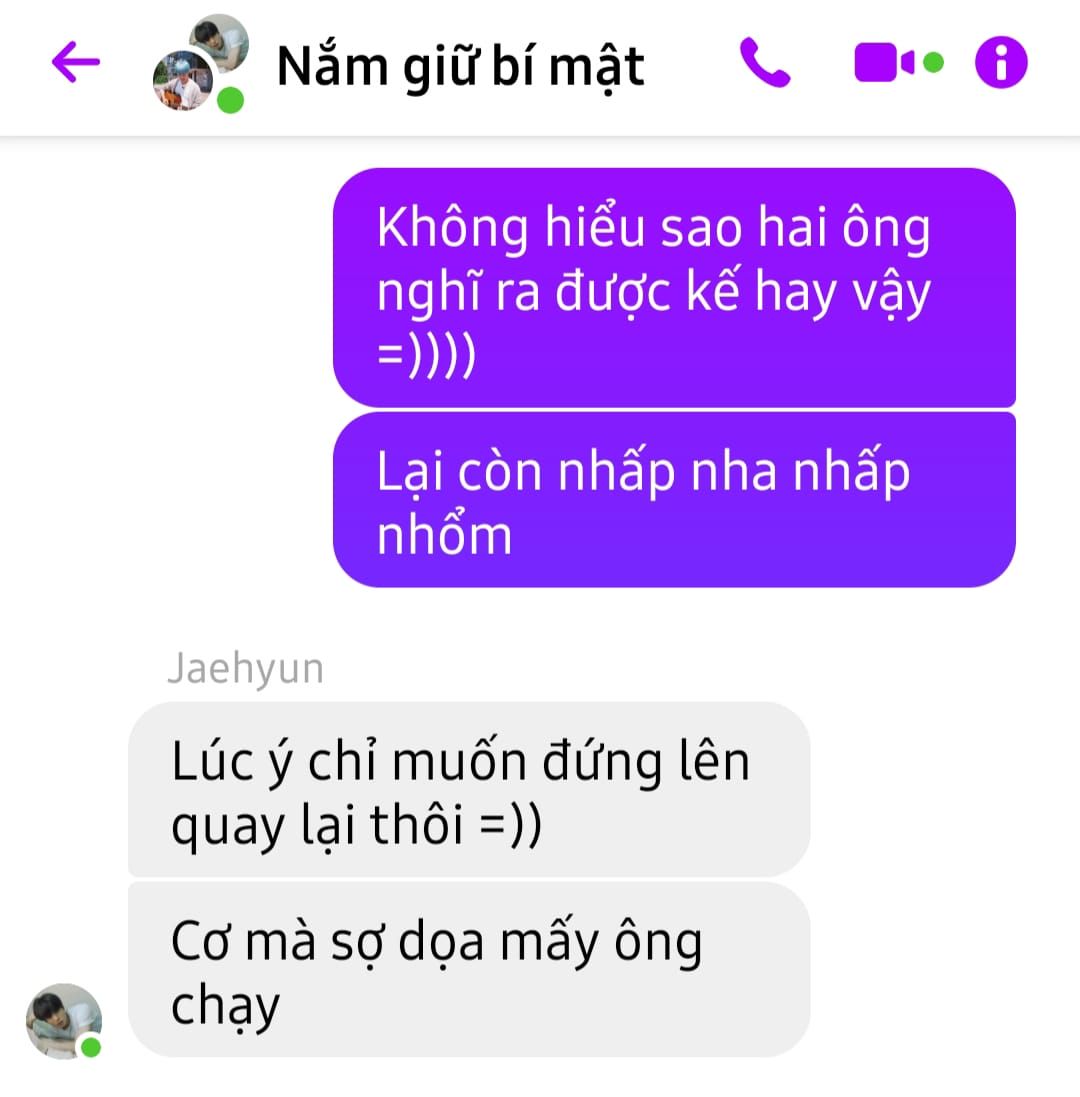This screenshot has height=1097, width=1080.
Task: Tap the green dot next to the video icon
Action: coord(933,63)
